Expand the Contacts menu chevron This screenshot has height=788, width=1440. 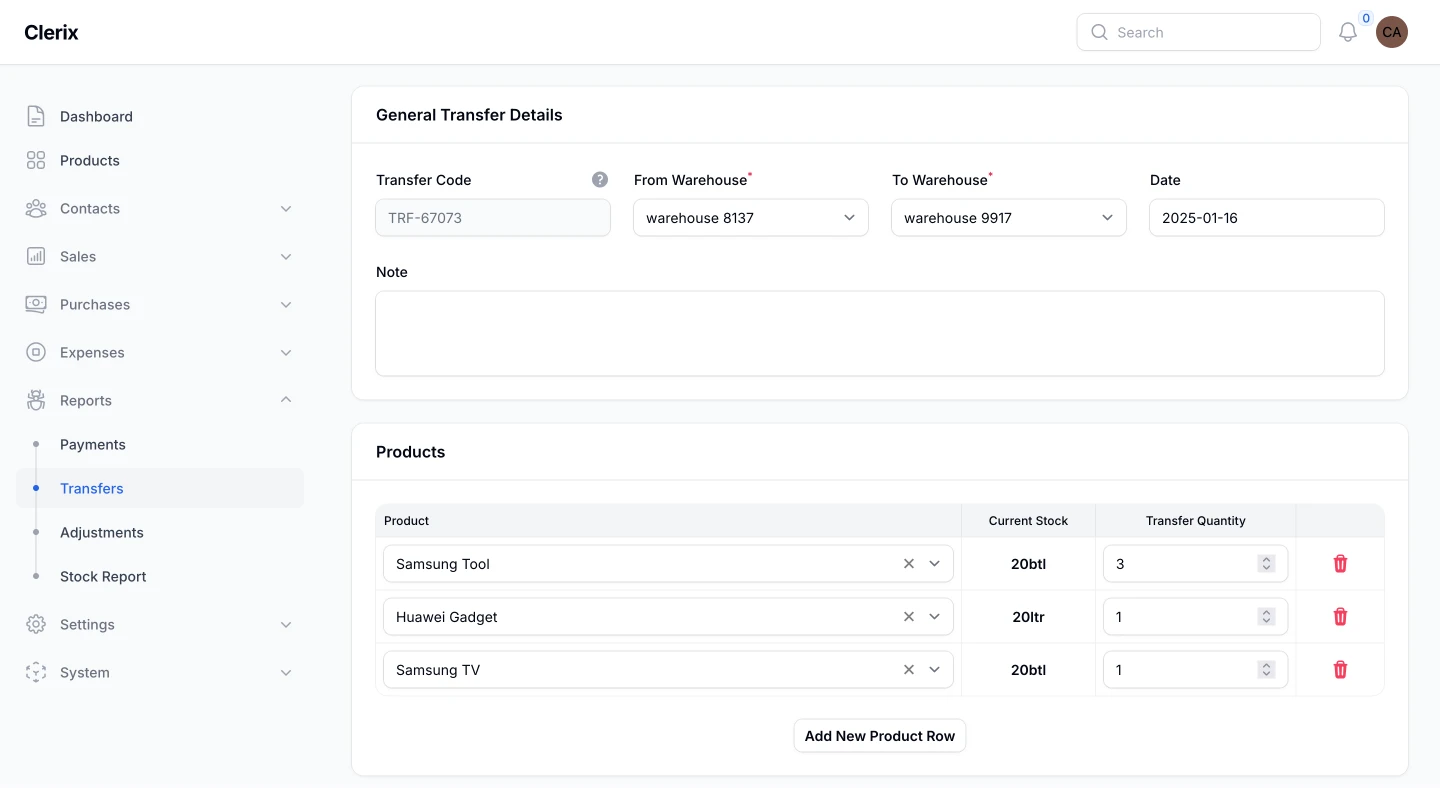[x=286, y=208]
